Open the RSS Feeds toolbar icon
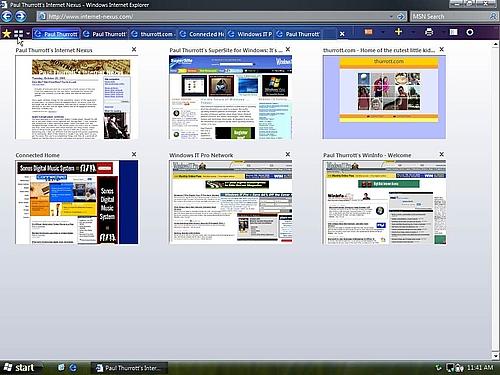Image resolution: width=500 pixels, height=375 pixels. pyautogui.click(x=368, y=32)
